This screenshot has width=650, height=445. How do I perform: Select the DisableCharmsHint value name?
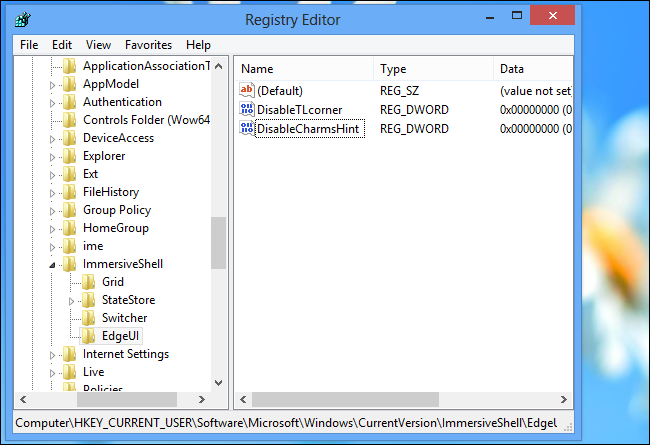click(x=308, y=129)
